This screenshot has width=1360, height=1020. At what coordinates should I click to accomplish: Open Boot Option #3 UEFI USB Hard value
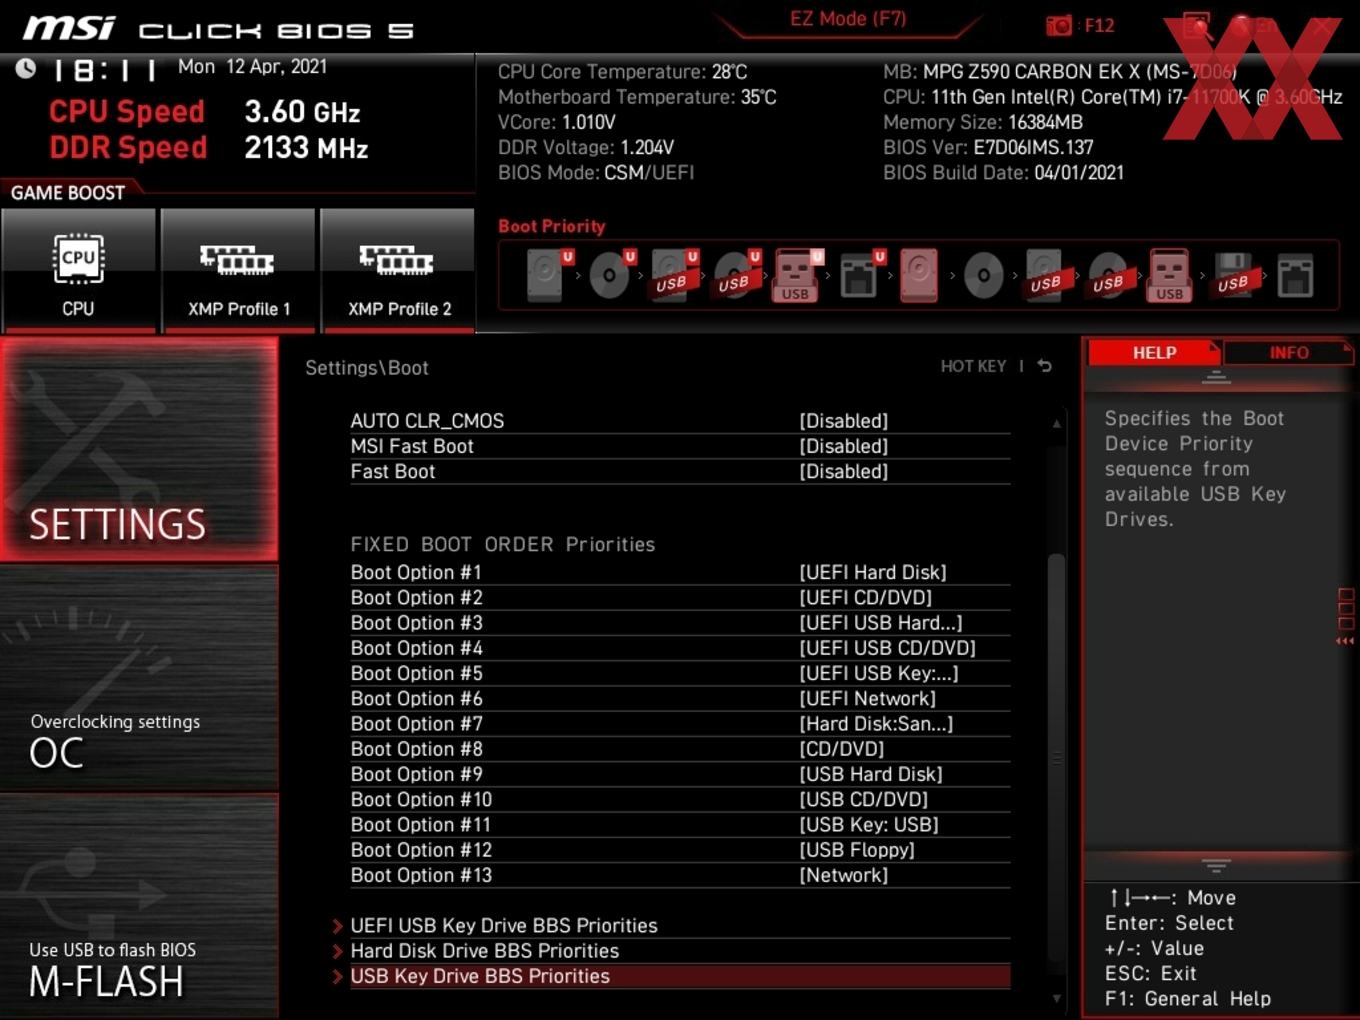click(880, 622)
